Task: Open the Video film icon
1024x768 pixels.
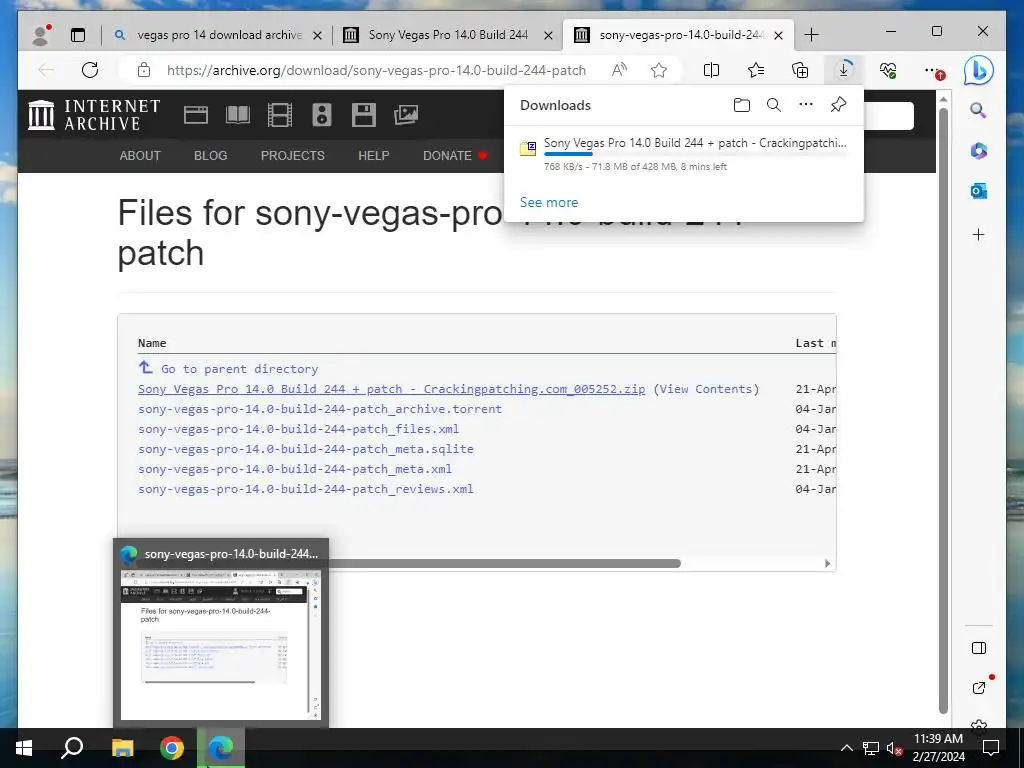Action: [280, 115]
